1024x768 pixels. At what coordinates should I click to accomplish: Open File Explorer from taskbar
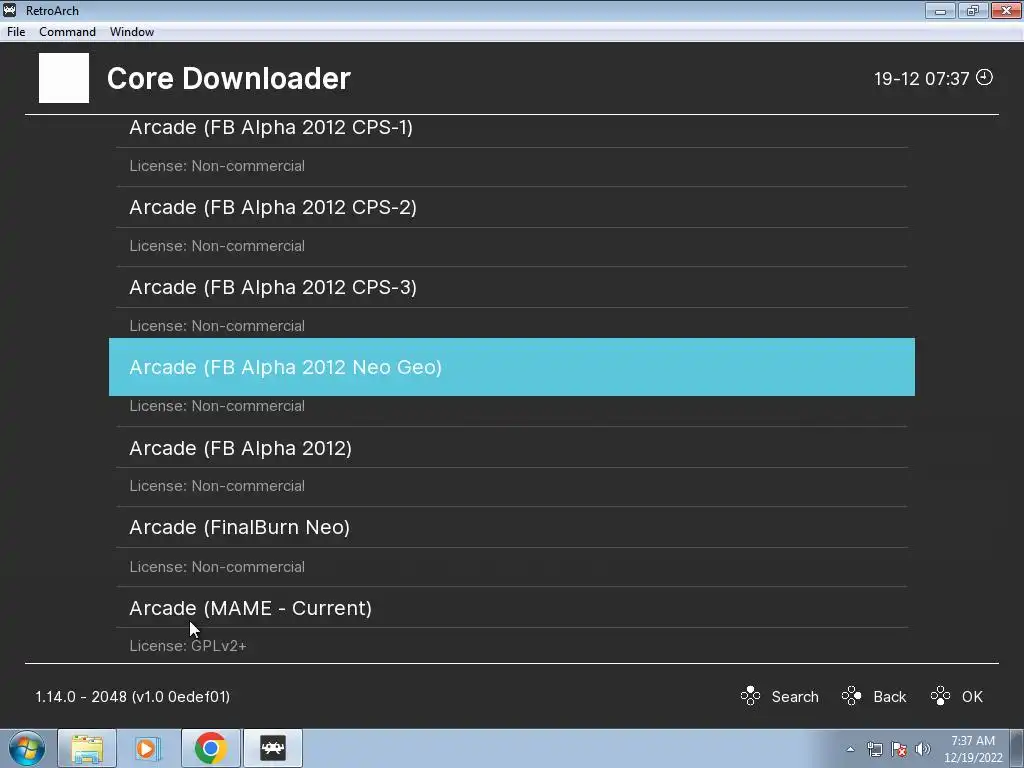87,748
